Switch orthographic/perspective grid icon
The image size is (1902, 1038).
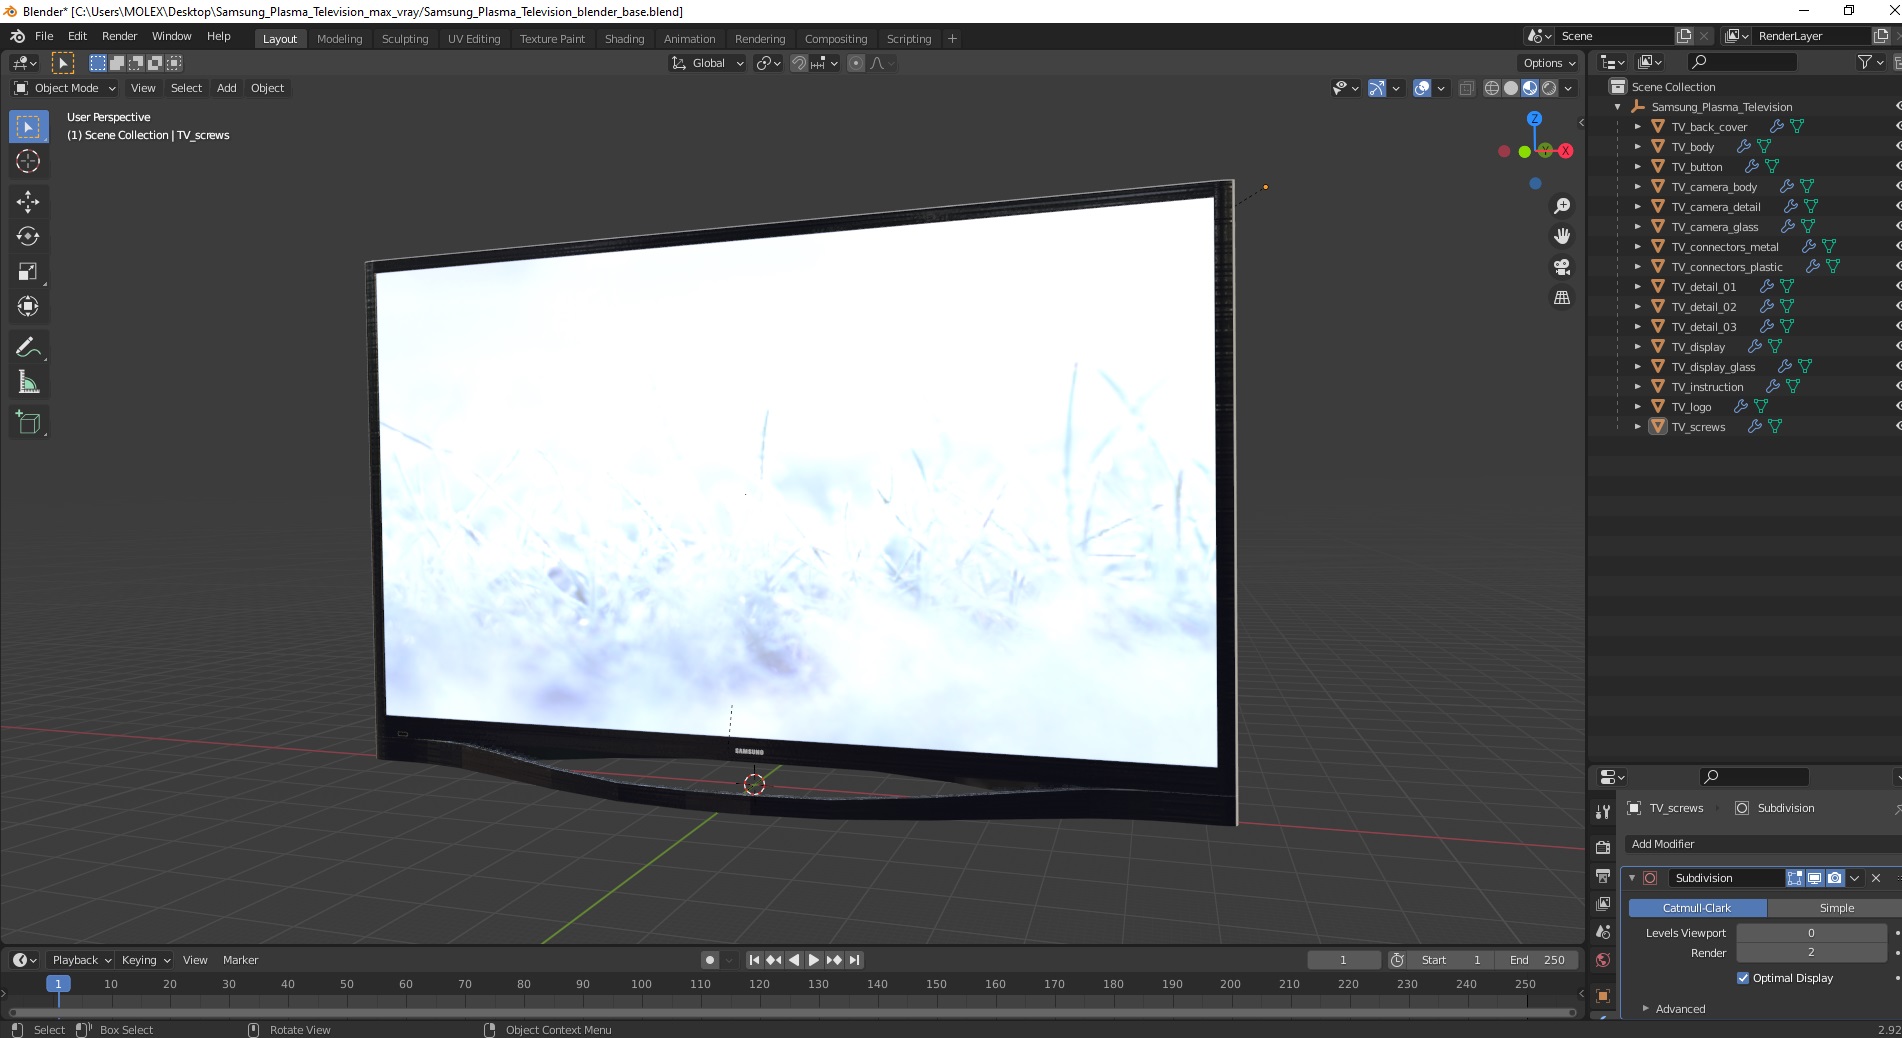[1561, 298]
